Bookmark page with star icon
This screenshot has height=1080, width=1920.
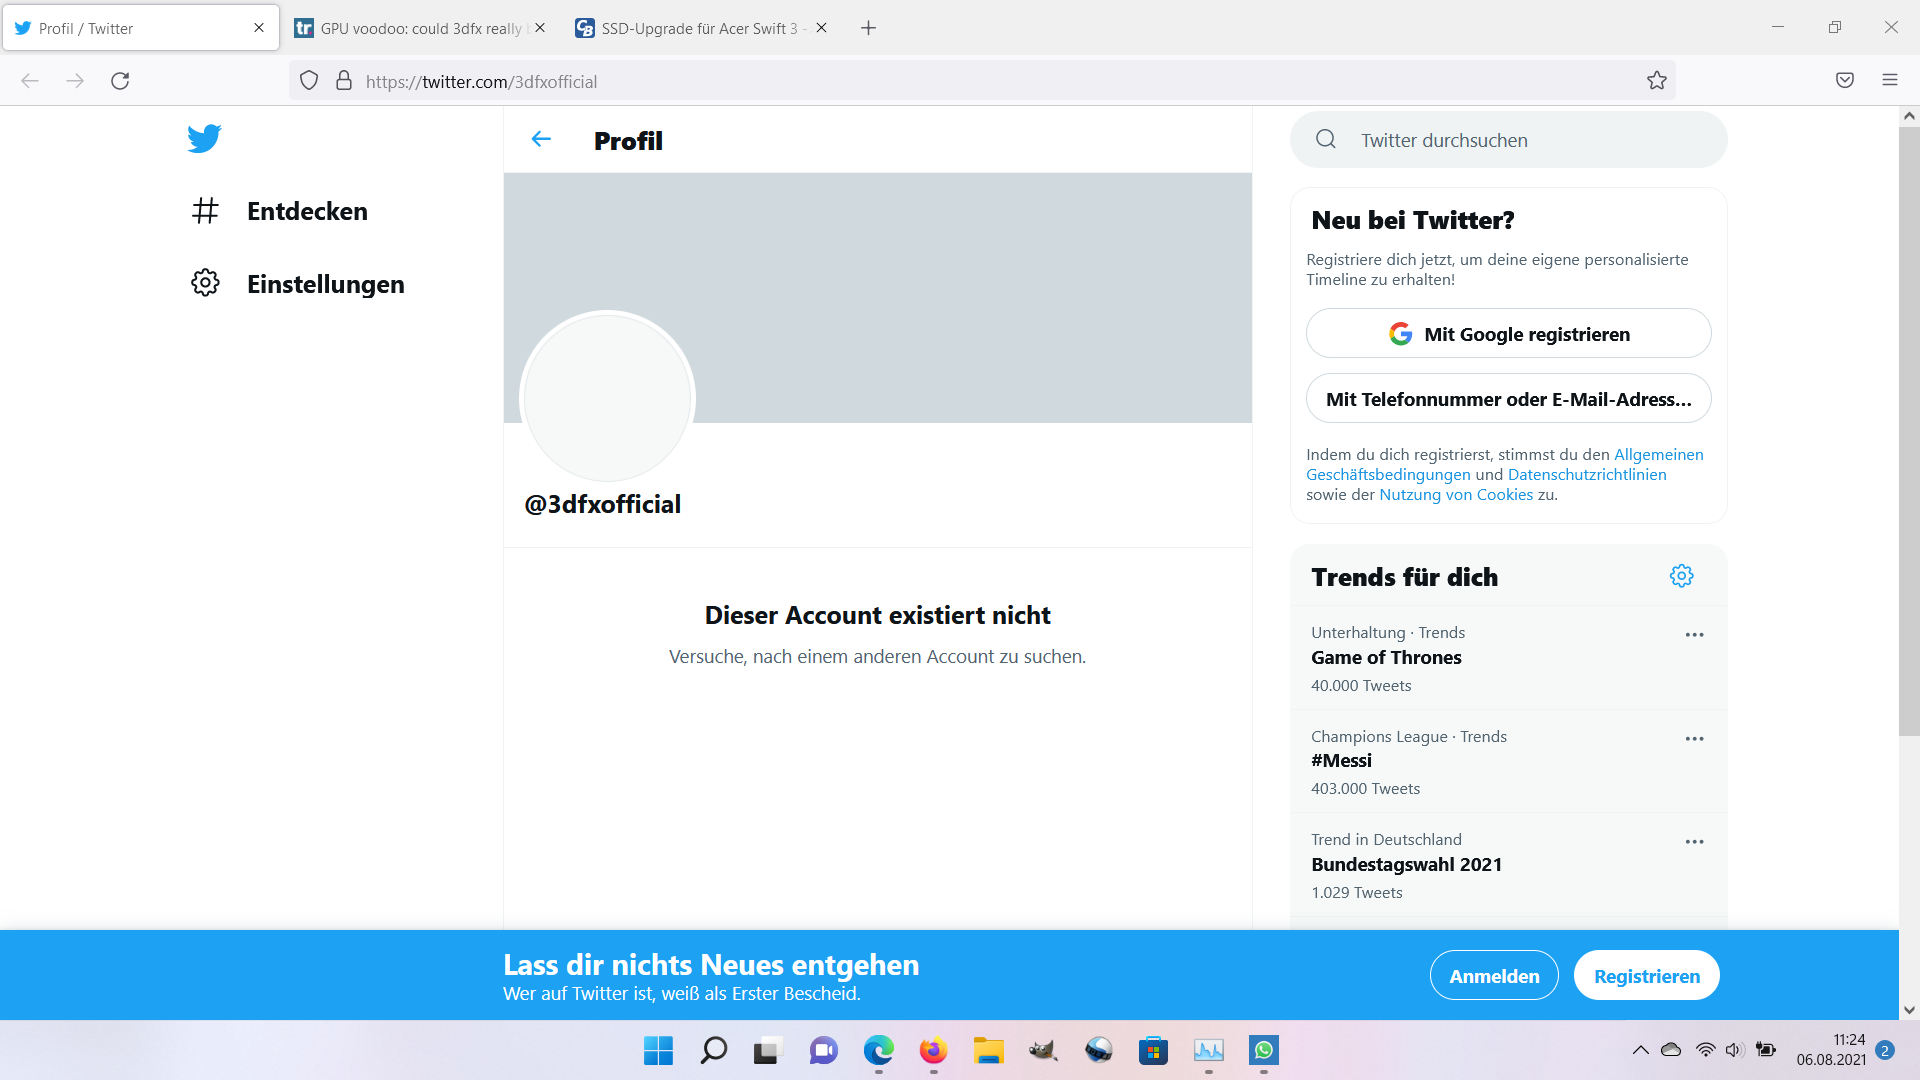tap(1657, 81)
